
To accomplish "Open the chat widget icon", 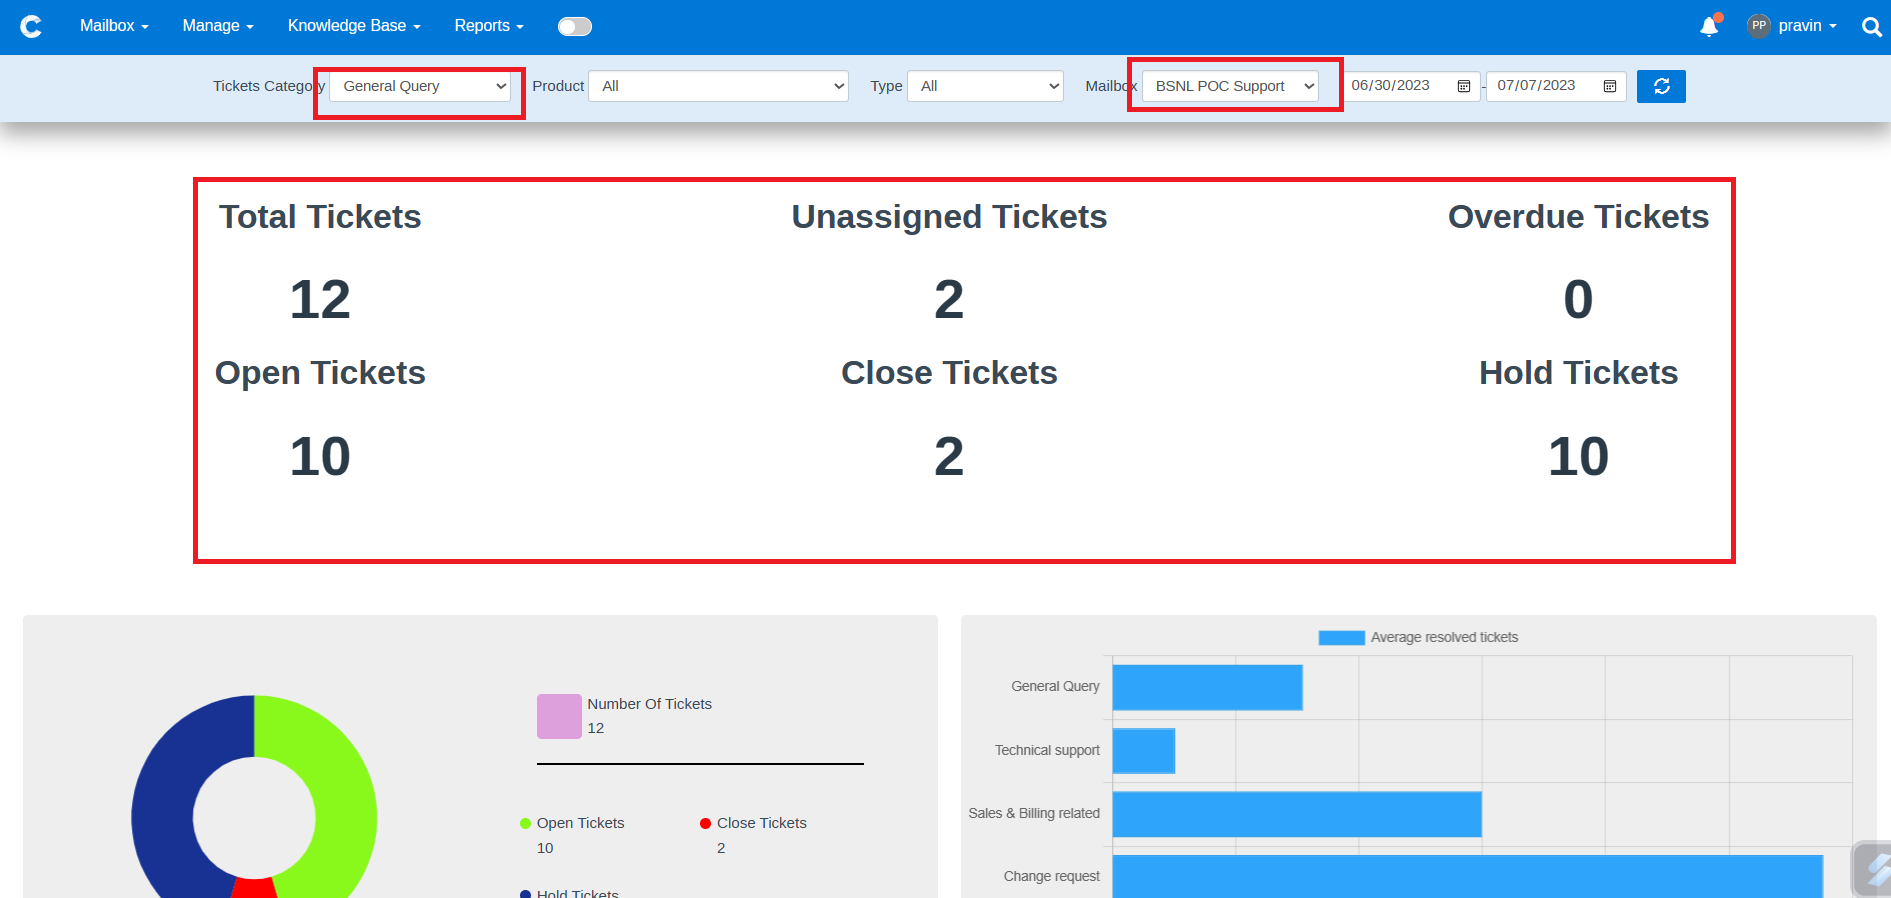I will point(1874,869).
